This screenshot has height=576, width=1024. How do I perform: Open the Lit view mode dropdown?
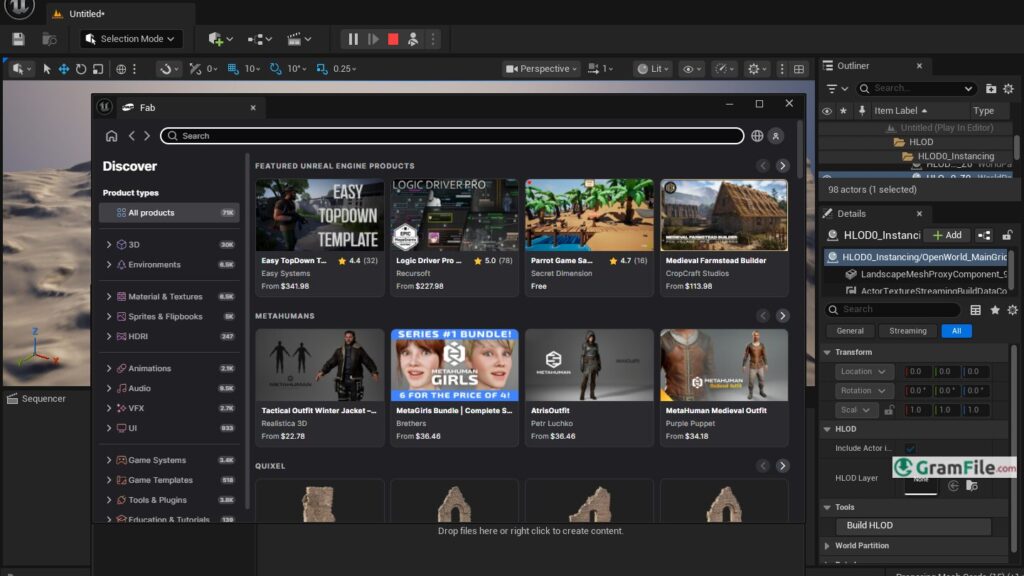coord(652,69)
